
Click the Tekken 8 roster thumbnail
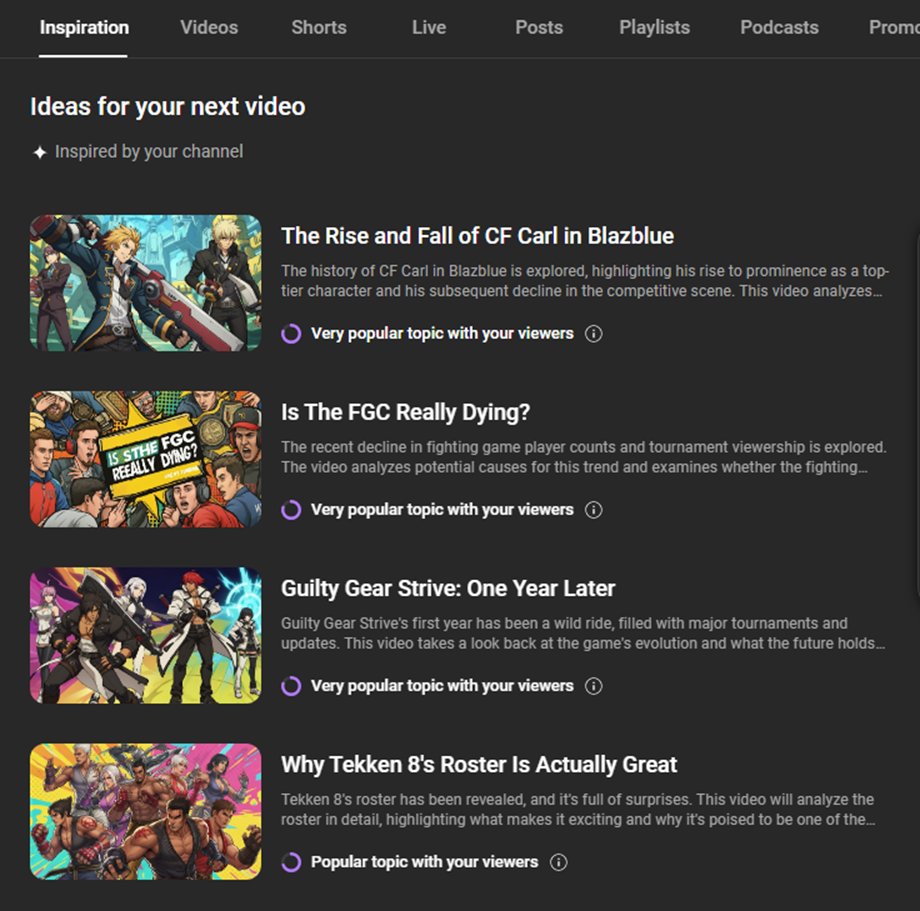(x=146, y=812)
